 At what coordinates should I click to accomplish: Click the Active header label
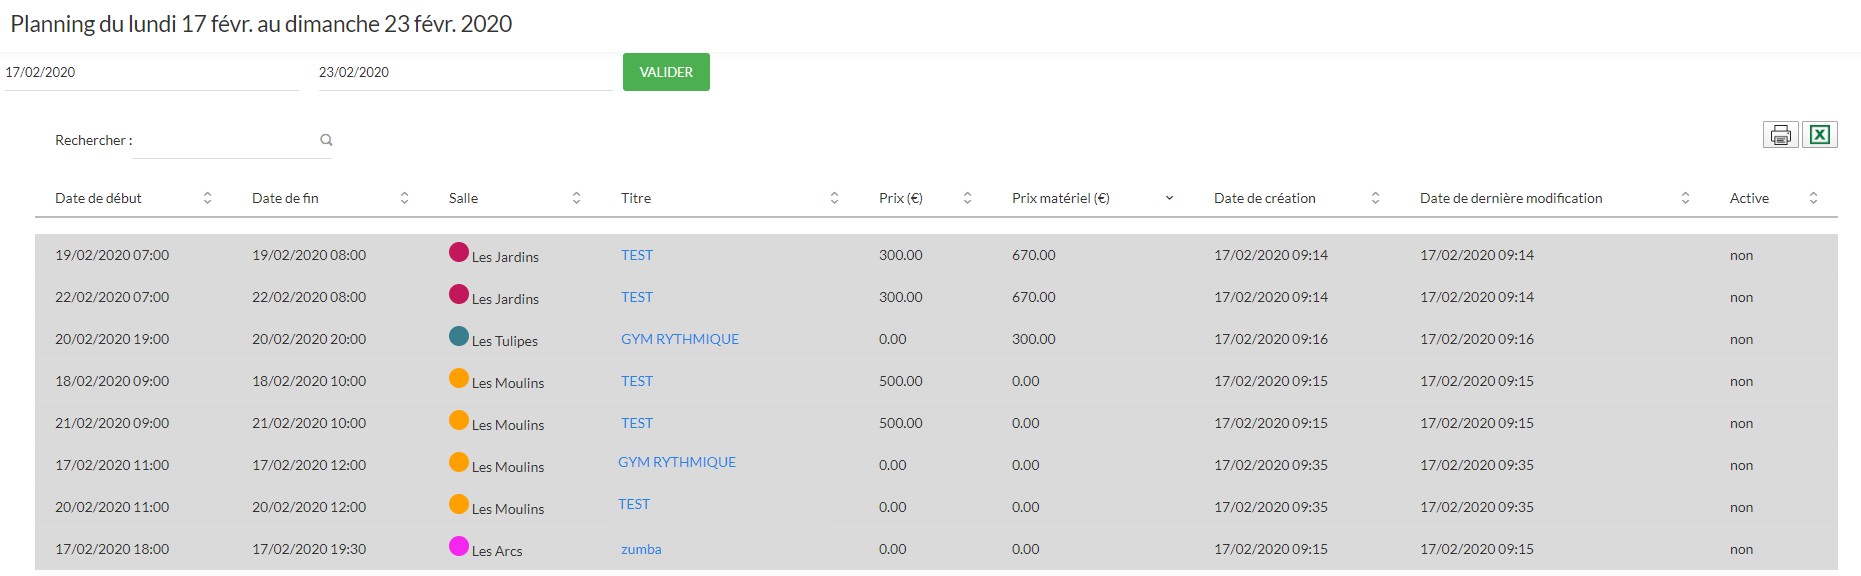point(1749,198)
